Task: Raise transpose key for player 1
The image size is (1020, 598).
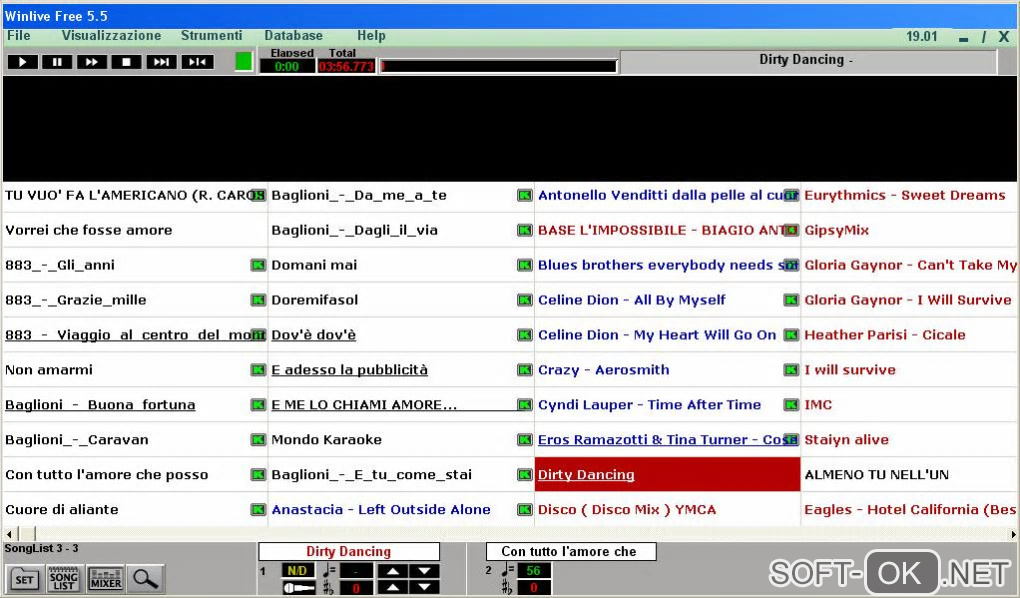Action: pyautogui.click(x=393, y=588)
